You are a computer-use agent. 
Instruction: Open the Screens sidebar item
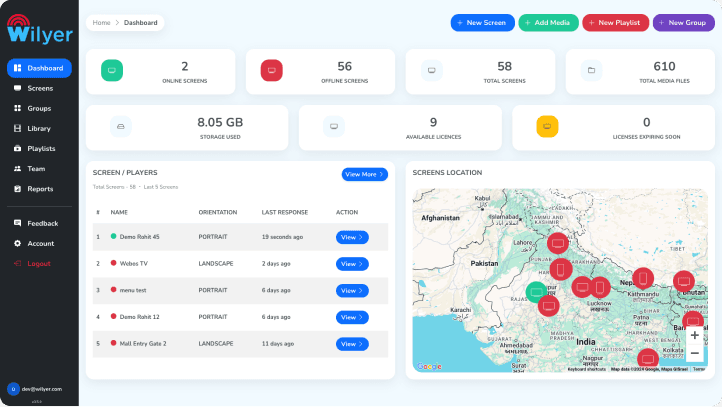pos(39,88)
